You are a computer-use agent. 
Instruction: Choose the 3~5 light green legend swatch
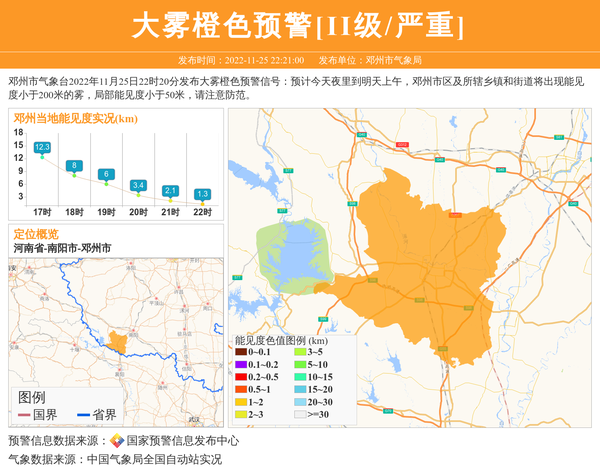[x=300, y=353]
